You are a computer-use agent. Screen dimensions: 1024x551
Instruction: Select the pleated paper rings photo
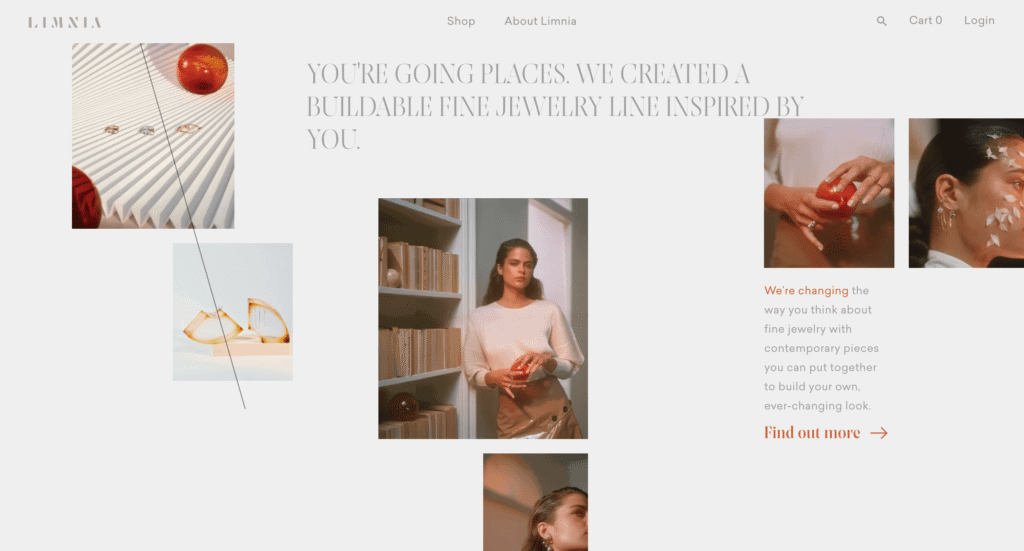[x=153, y=136]
